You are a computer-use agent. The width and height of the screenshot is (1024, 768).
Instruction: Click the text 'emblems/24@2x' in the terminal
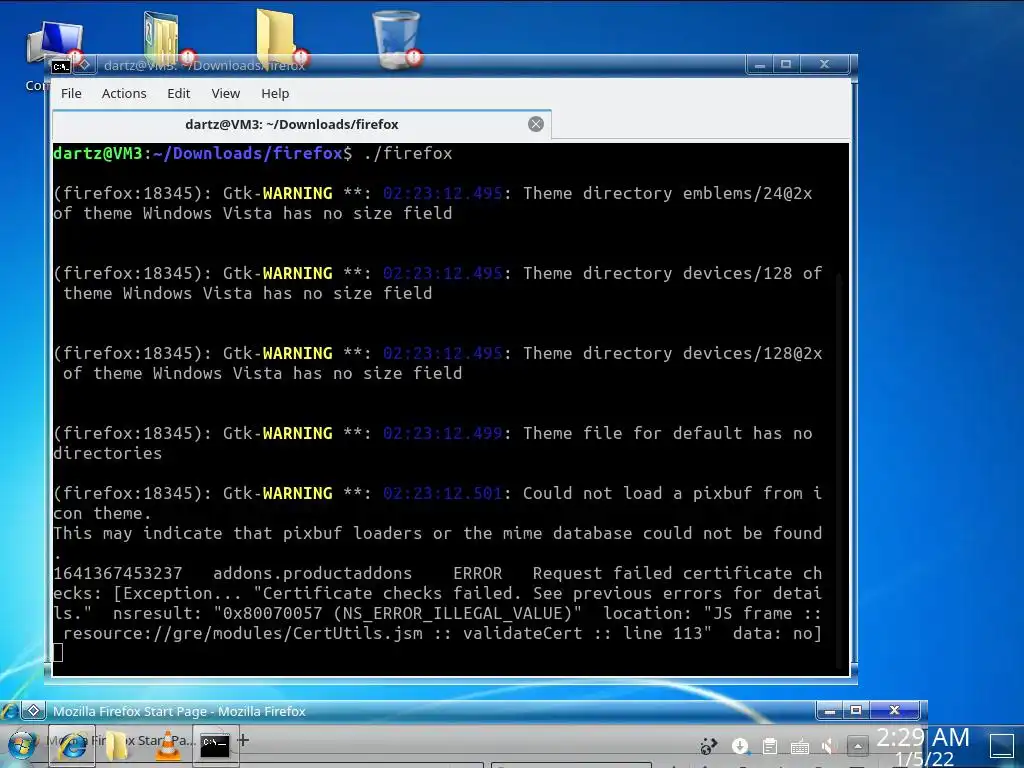coord(747,193)
